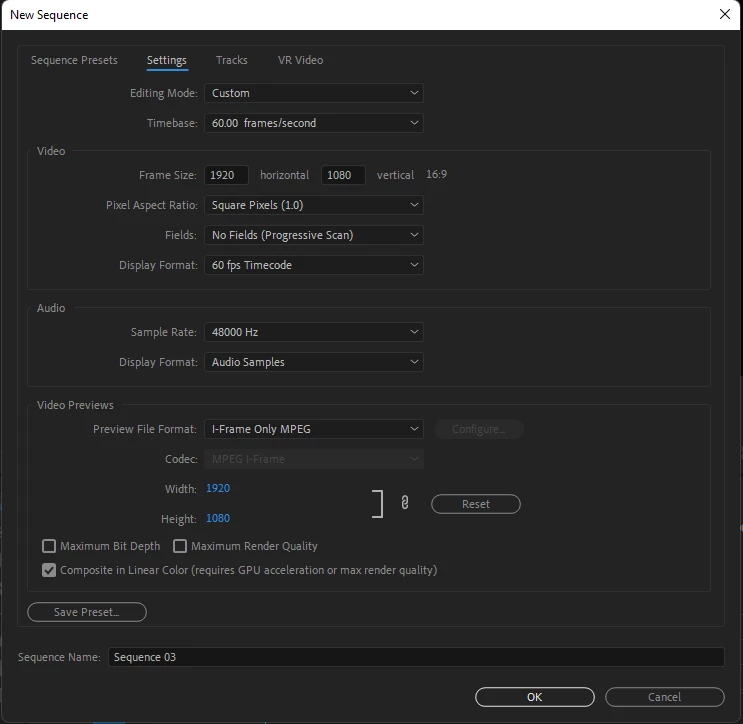This screenshot has width=743, height=724.
Task: Click the horizontal frame size field 1920
Action: 227,175
